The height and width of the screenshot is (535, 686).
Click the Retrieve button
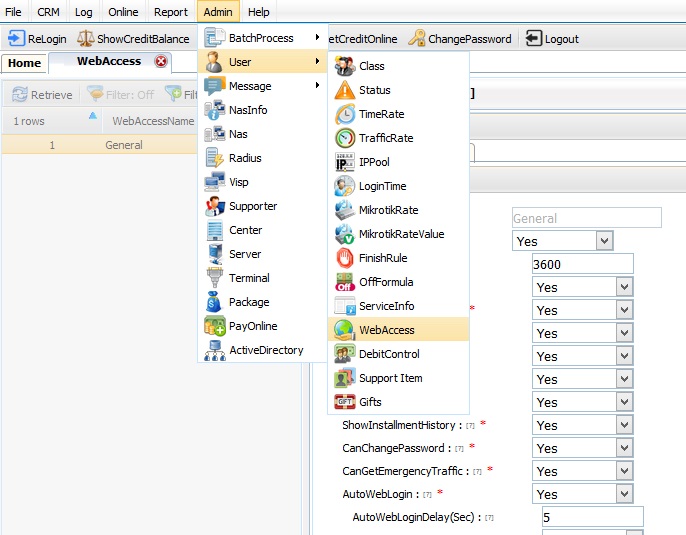click(x=42, y=94)
